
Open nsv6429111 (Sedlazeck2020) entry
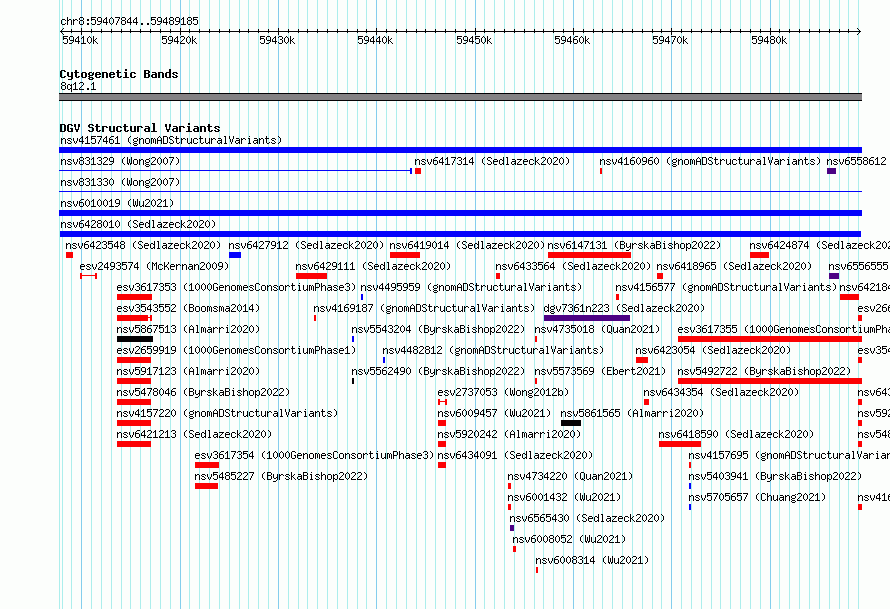[x=373, y=266]
